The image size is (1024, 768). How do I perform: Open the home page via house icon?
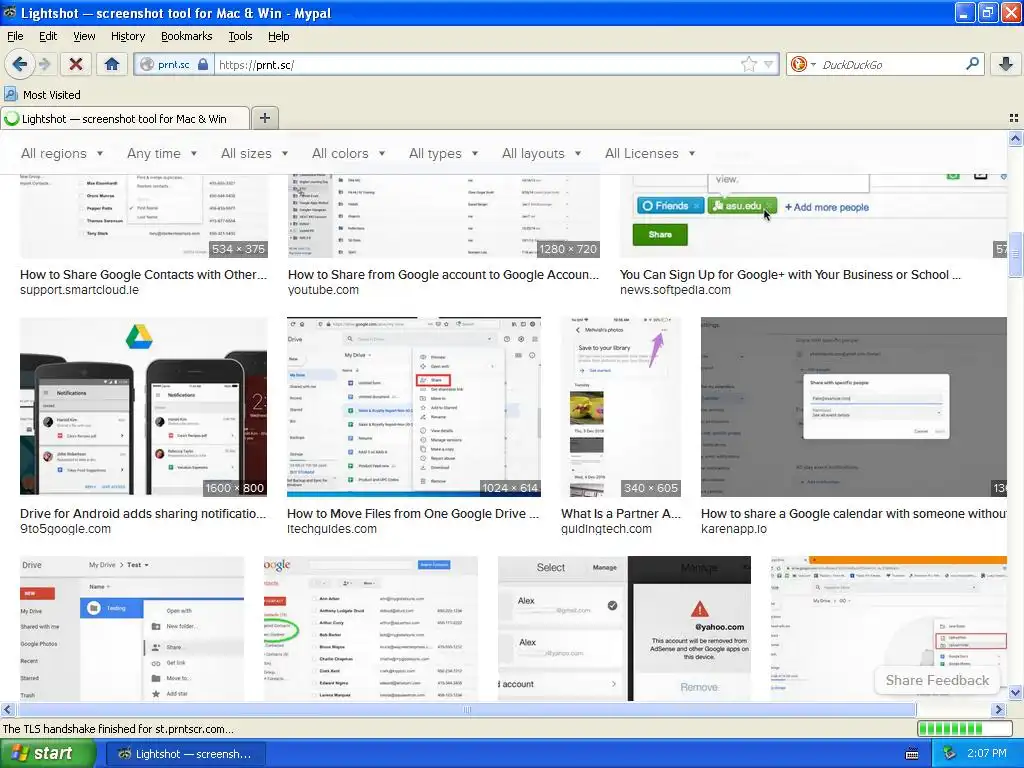pyautogui.click(x=112, y=64)
